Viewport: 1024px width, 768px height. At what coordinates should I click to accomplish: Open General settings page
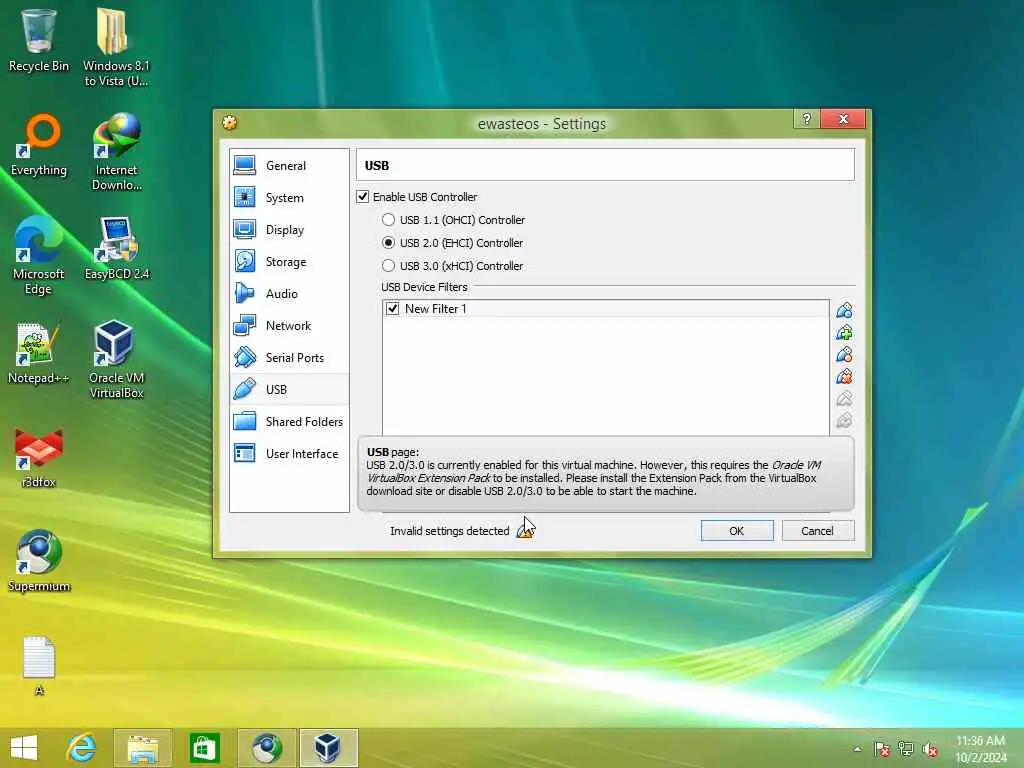289,165
